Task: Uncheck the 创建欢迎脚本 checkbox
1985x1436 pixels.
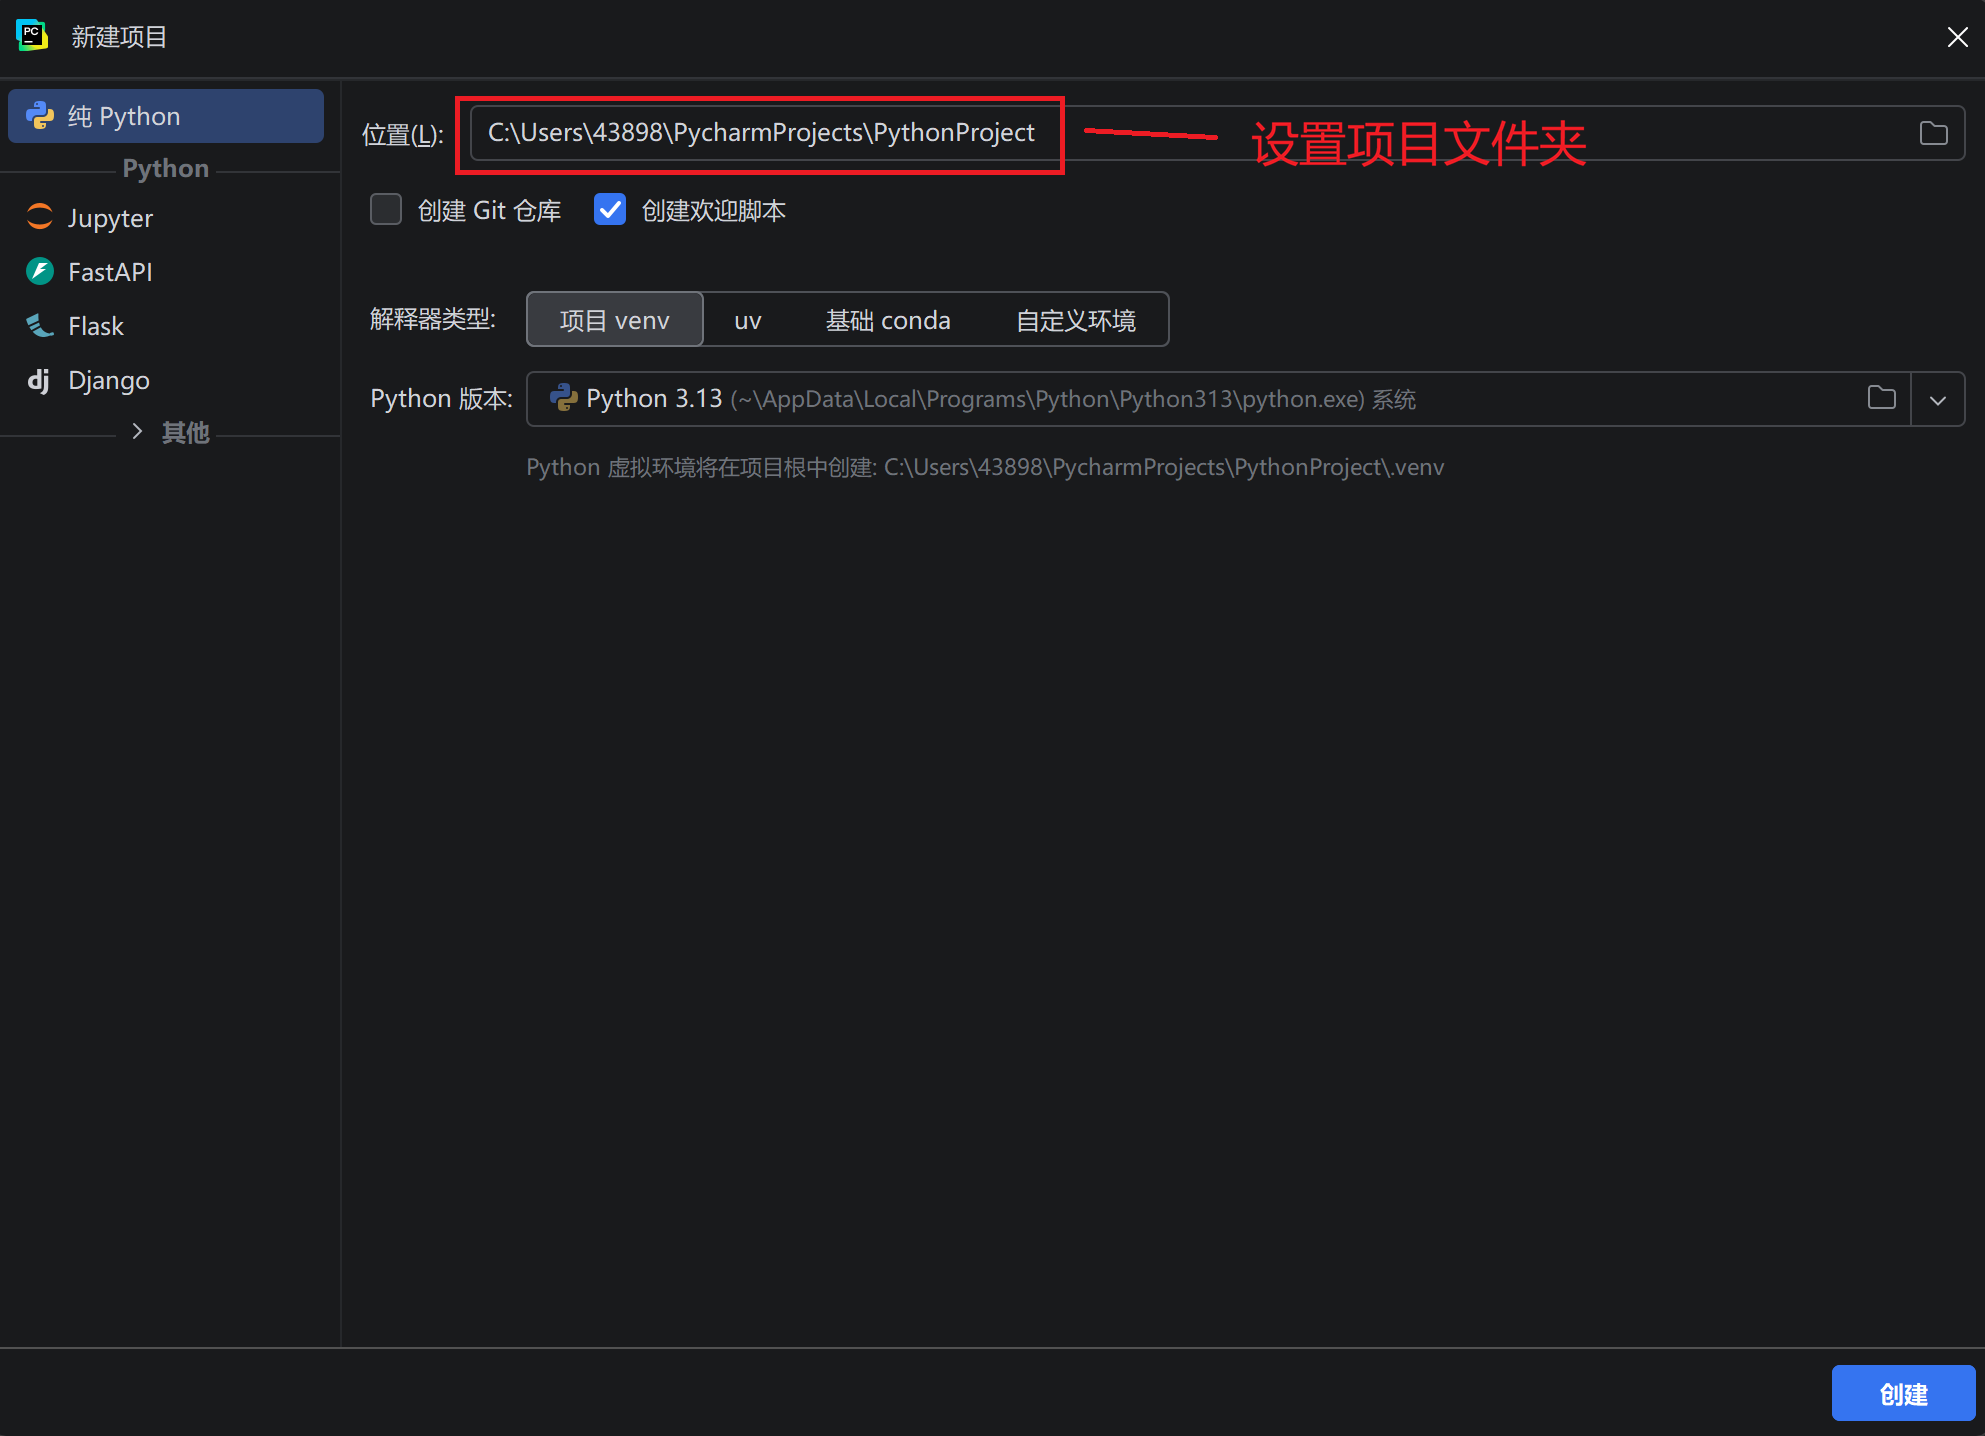Action: tap(610, 210)
